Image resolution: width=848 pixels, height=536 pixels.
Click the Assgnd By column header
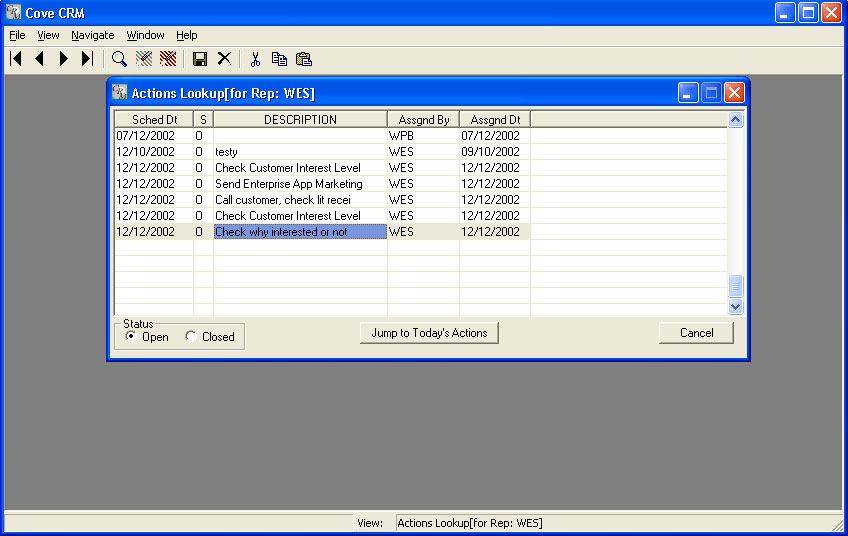(x=423, y=120)
